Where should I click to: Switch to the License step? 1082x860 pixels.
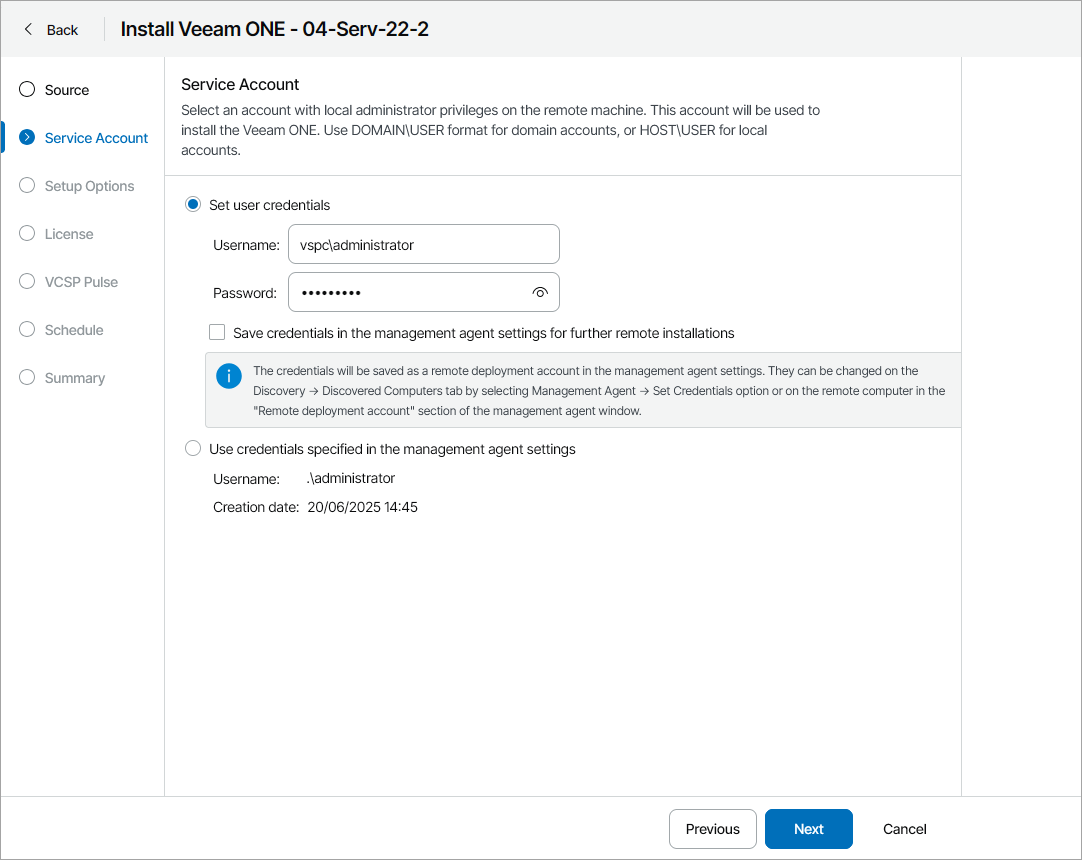tap(69, 234)
